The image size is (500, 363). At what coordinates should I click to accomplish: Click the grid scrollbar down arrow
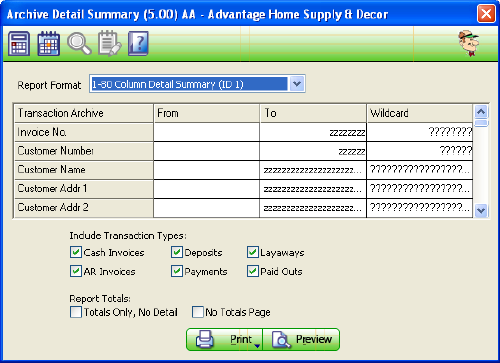point(481,211)
